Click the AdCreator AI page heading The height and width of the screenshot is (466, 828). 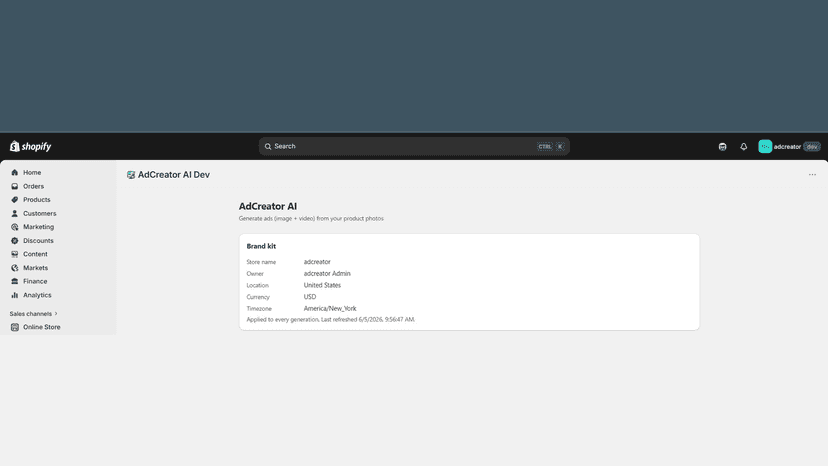point(268,207)
